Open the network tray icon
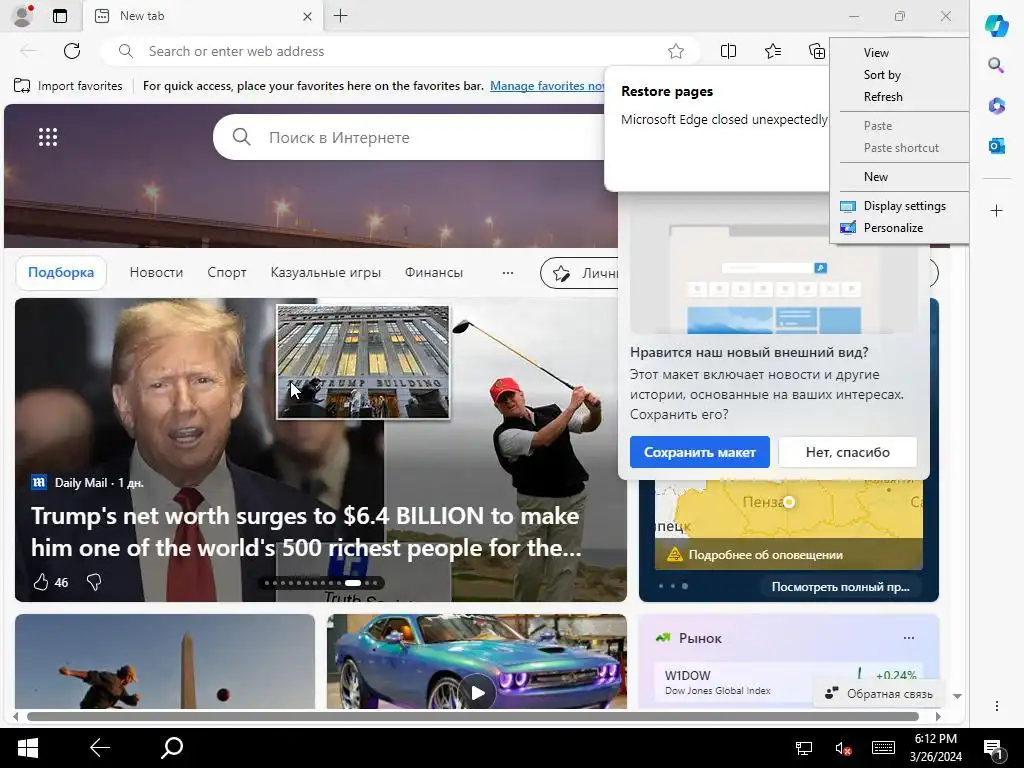1024x768 pixels. pyautogui.click(x=804, y=748)
